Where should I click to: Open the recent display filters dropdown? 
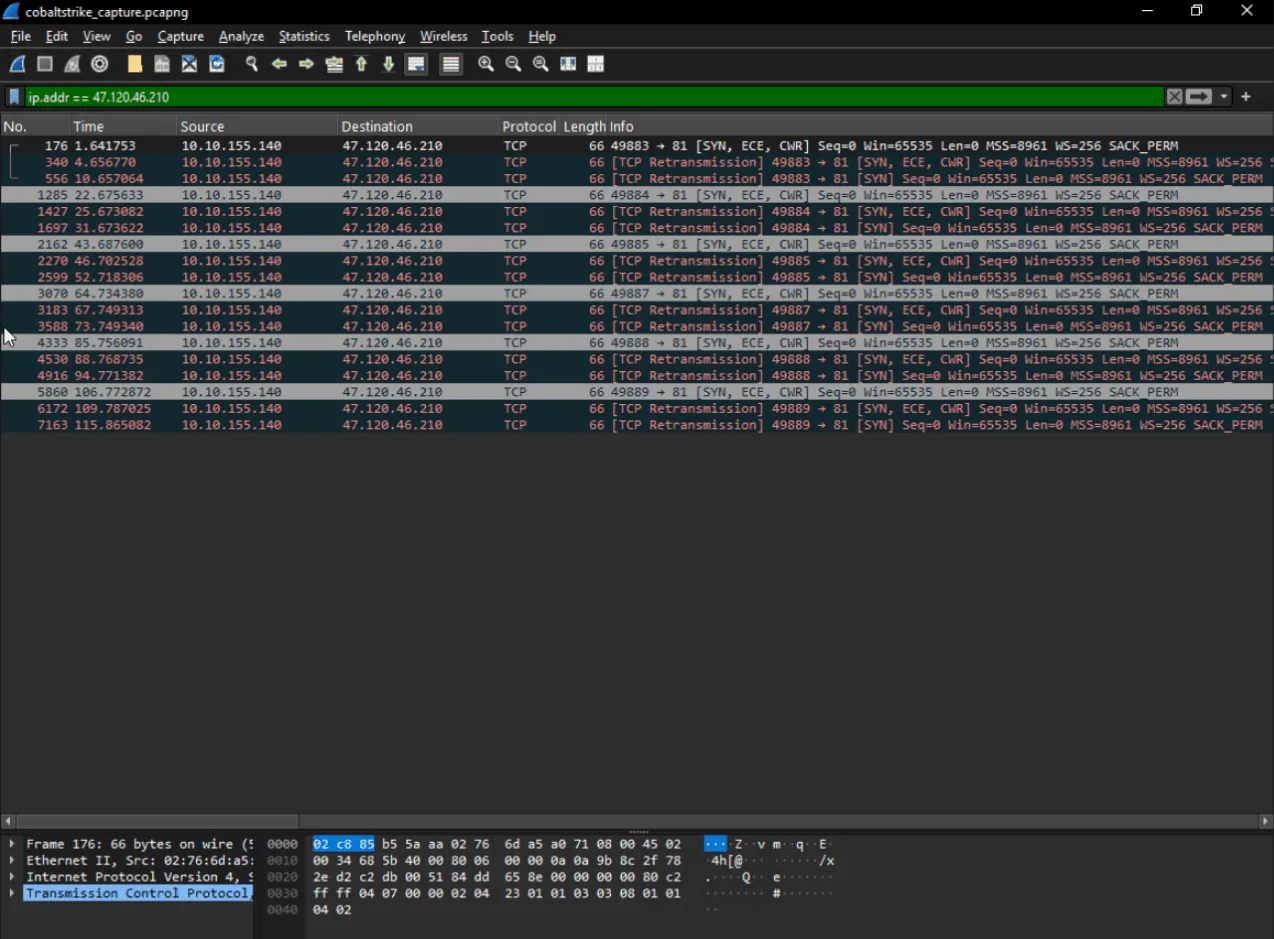point(1224,97)
